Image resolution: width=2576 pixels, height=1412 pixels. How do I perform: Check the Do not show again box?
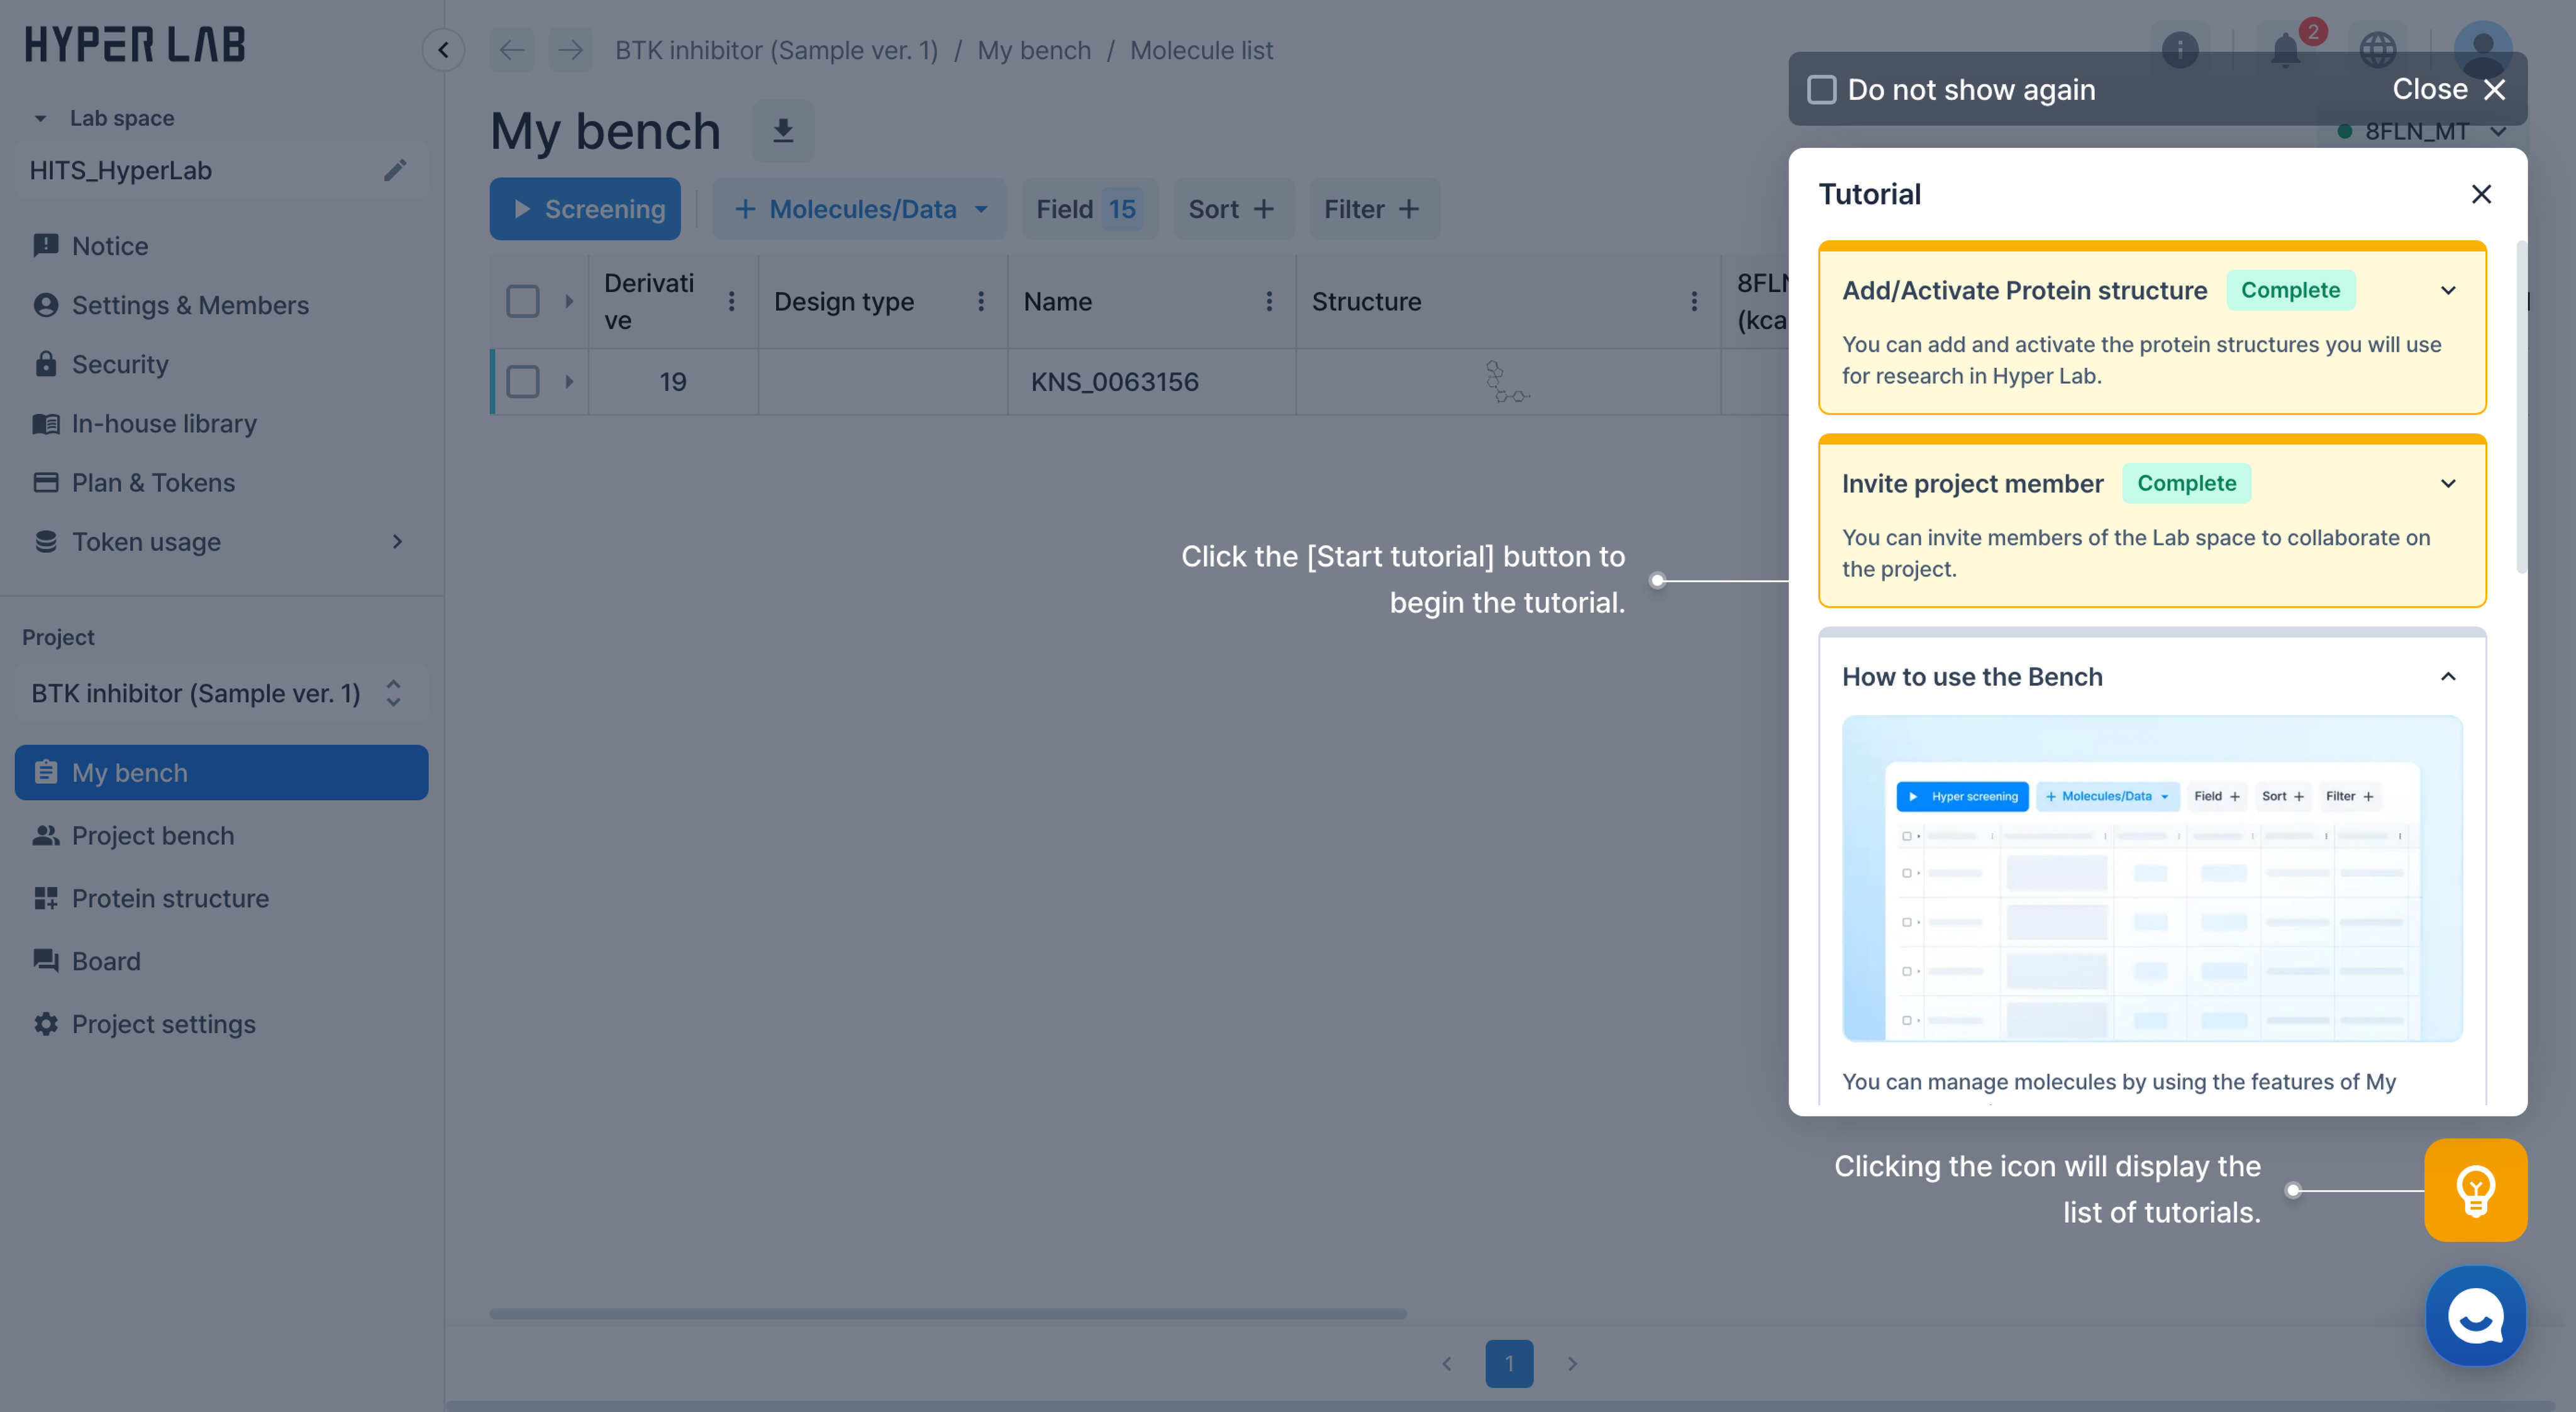pos(1821,90)
